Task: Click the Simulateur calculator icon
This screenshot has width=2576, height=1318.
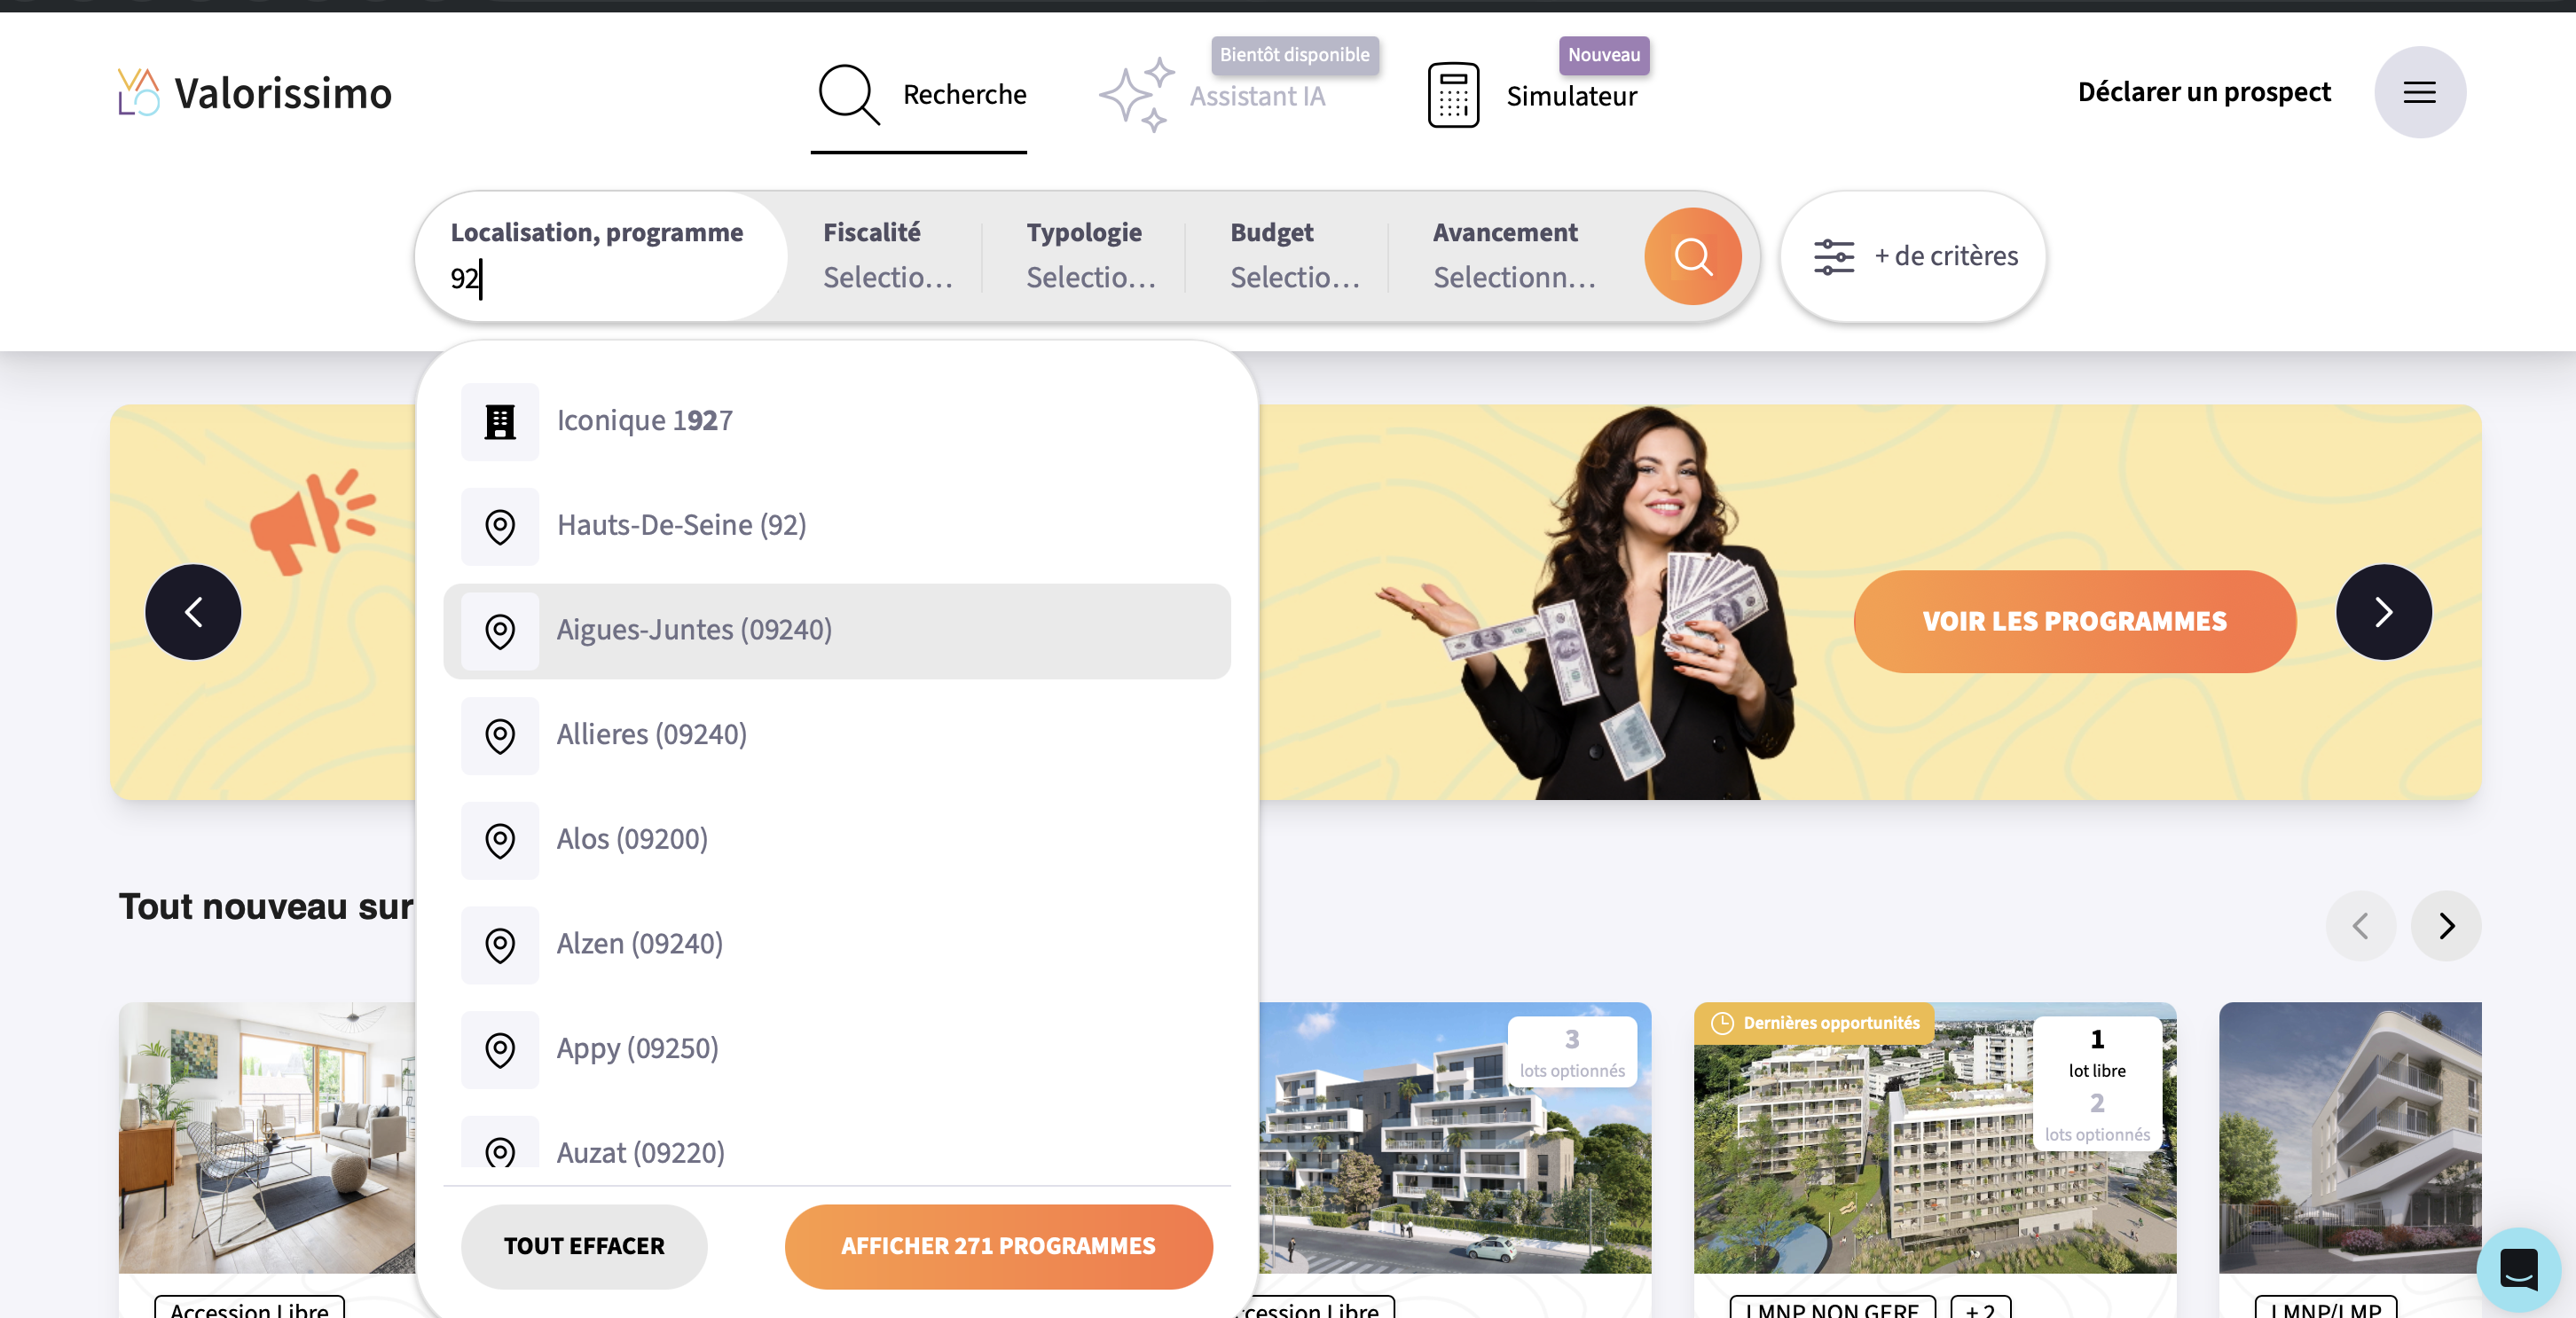Action: click(x=1453, y=95)
